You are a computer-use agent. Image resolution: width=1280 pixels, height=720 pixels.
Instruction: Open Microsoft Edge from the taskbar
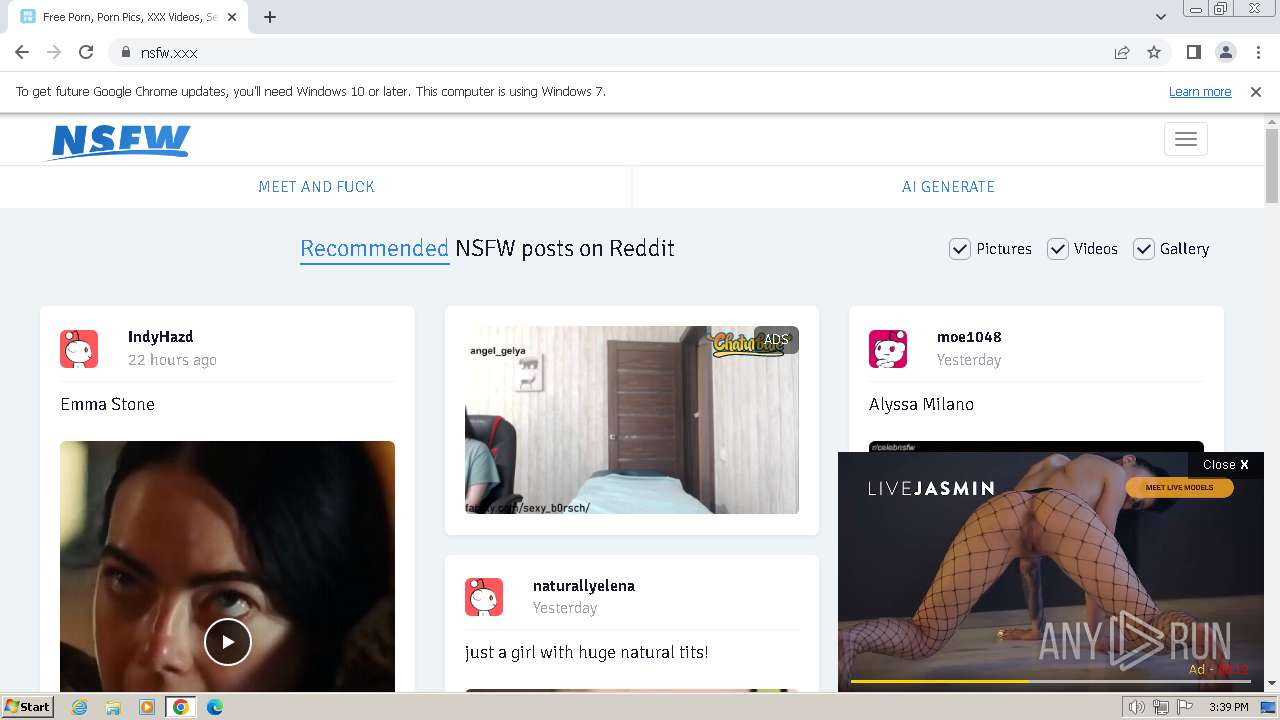[x=215, y=707]
